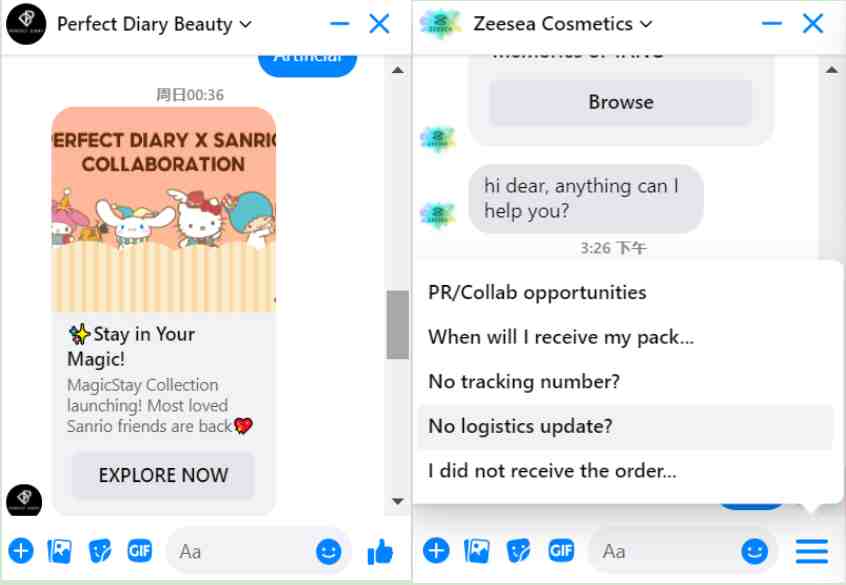846x585 pixels.
Task: Attach a photo in Zeesea Cosmetics chat
Action: (x=477, y=551)
